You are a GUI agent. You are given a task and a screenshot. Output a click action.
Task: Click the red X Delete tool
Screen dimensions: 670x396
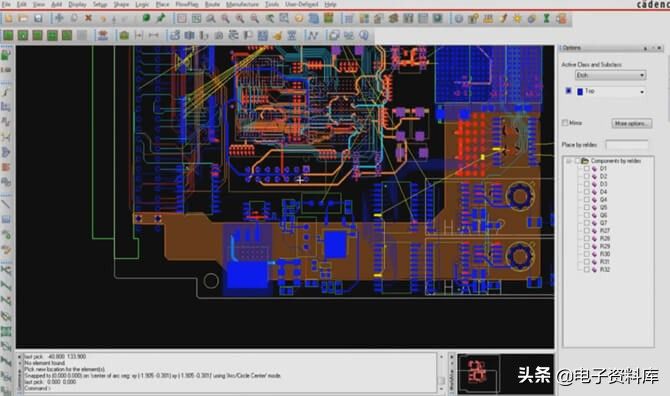point(88,18)
